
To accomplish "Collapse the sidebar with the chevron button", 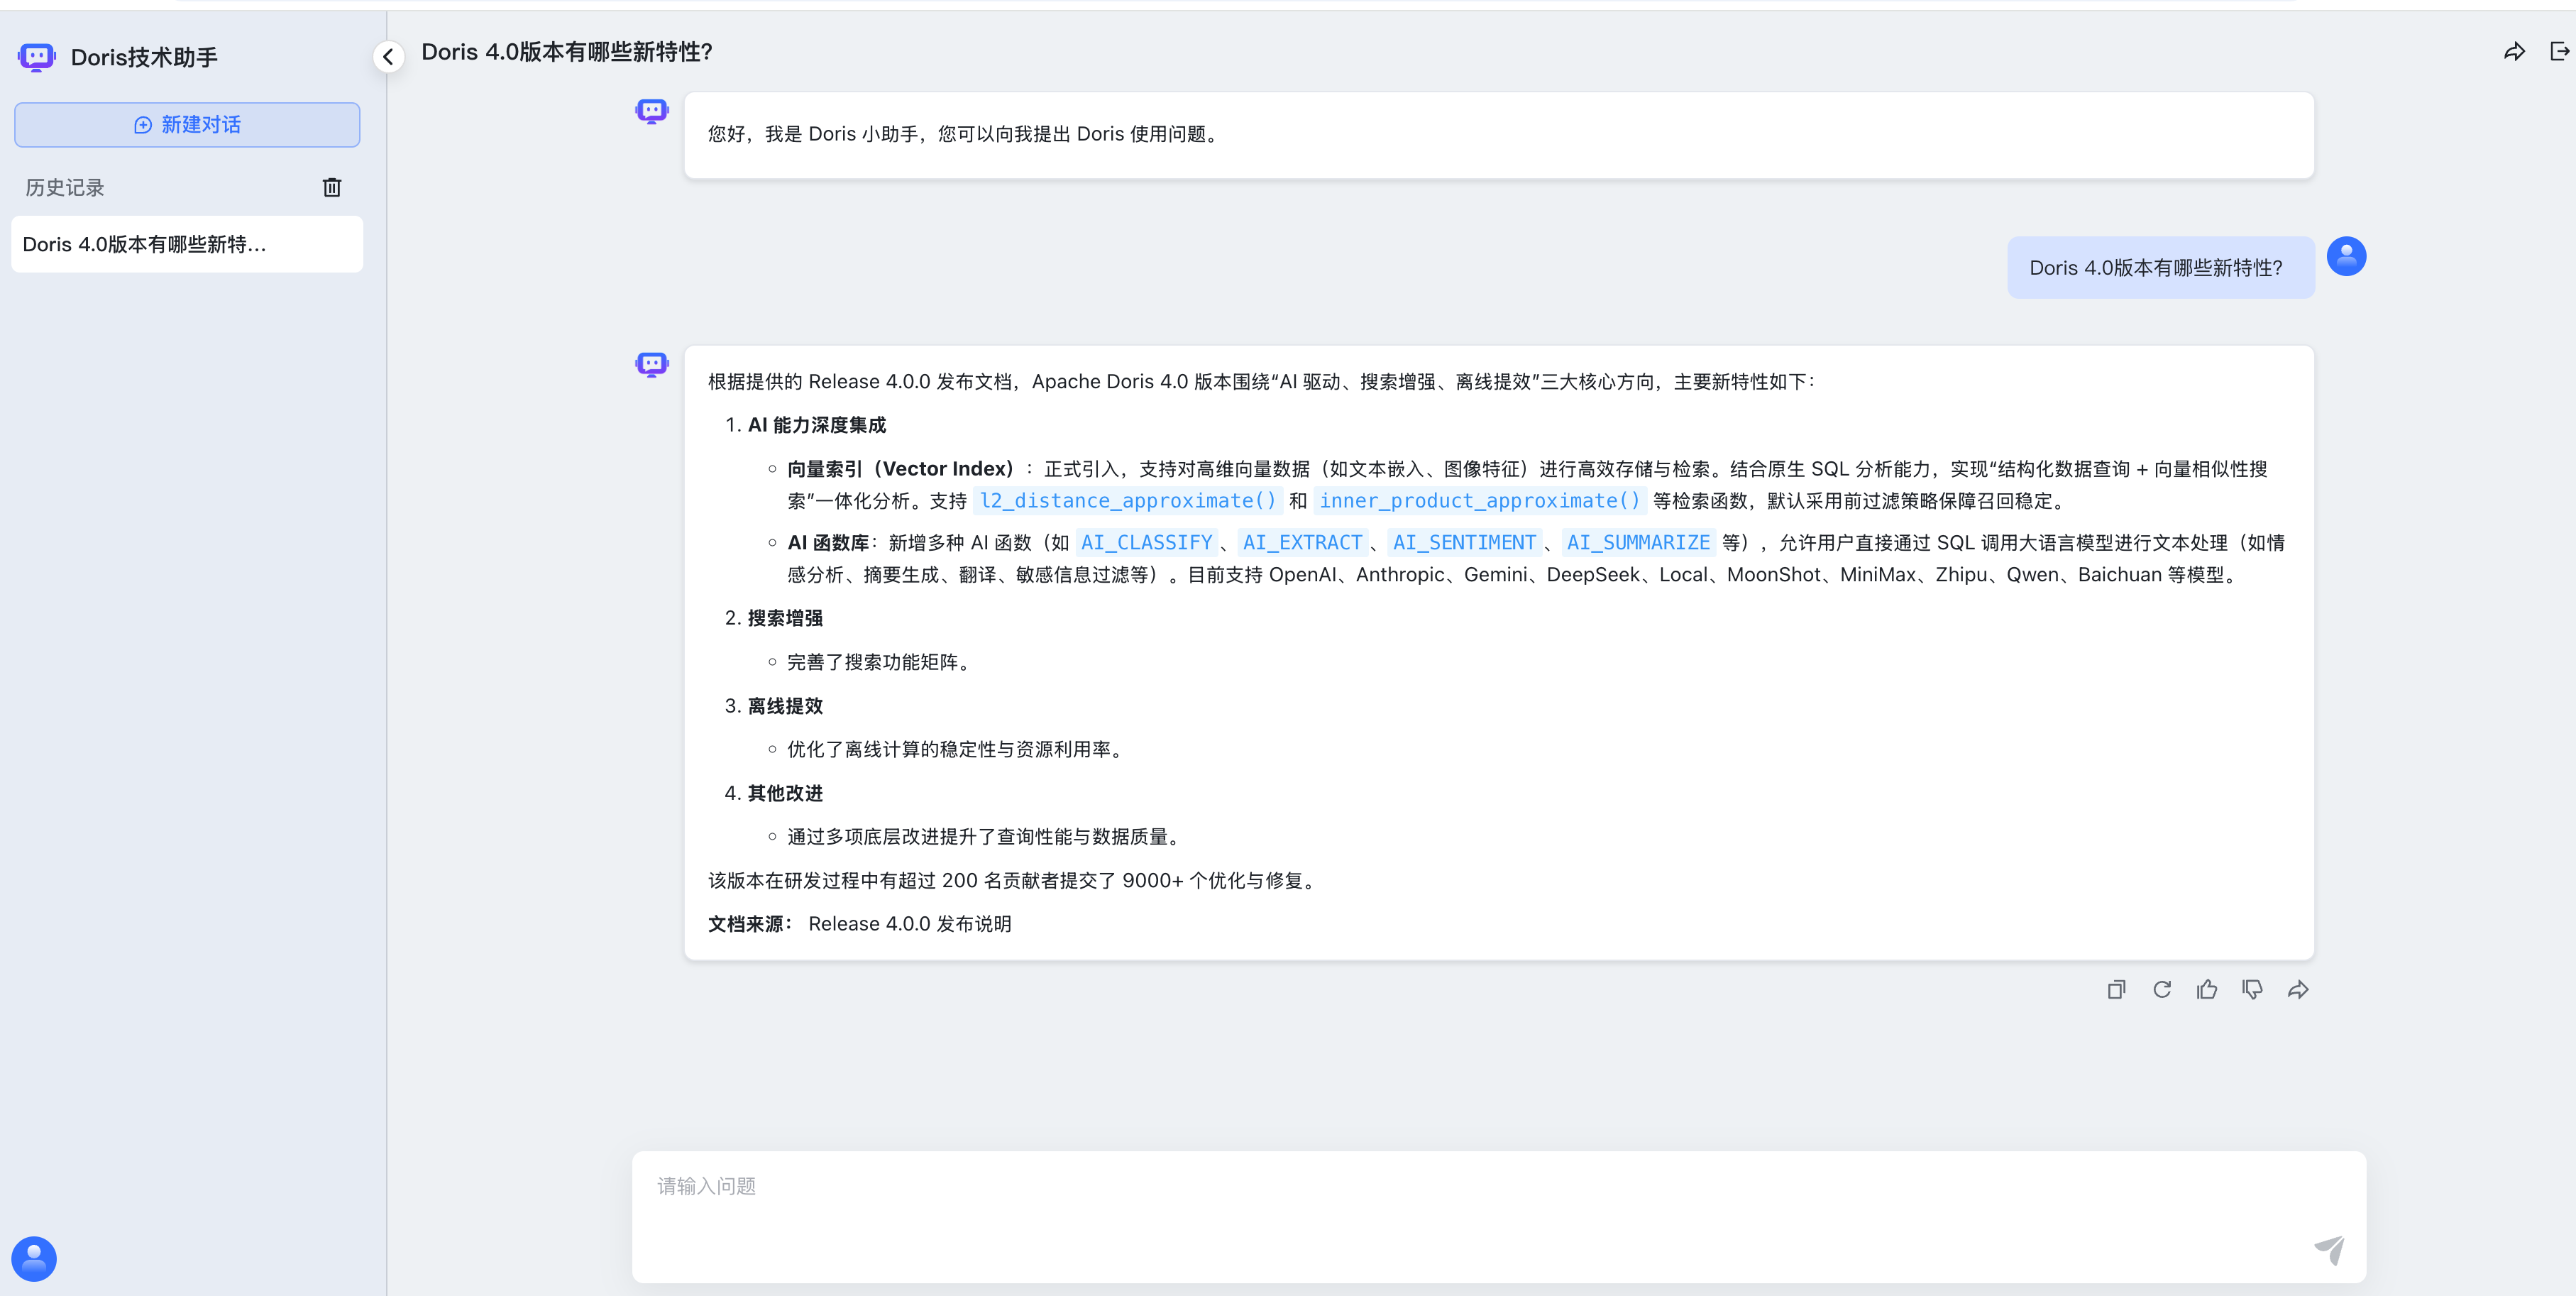I will [388, 57].
